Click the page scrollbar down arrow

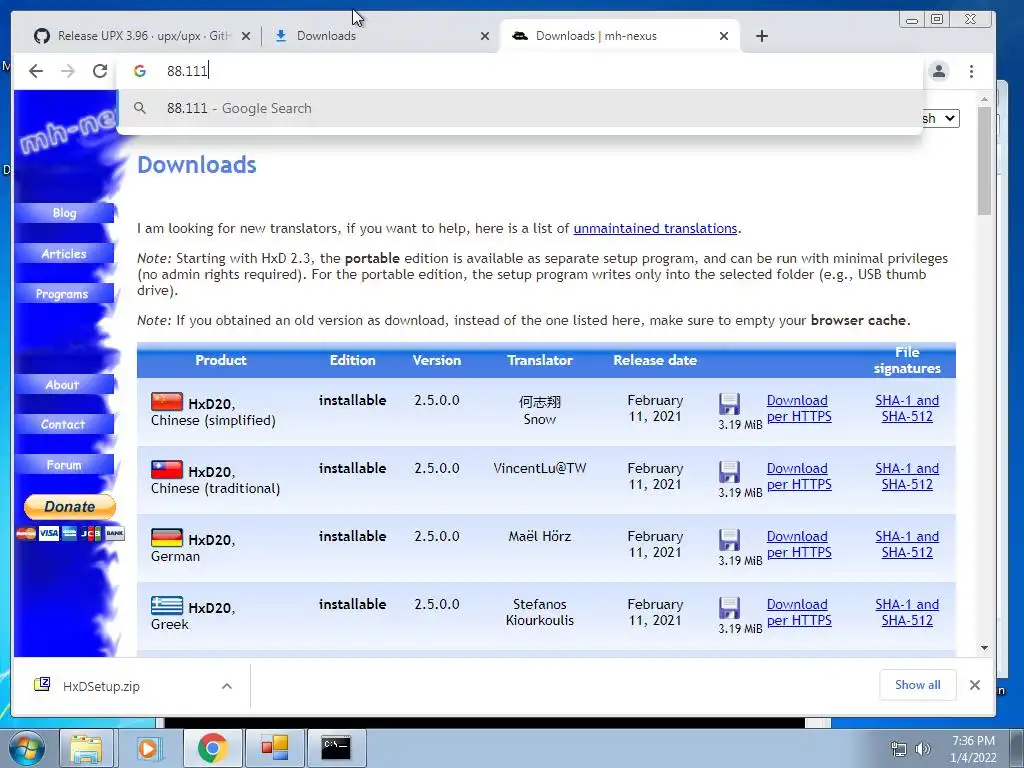tap(984, 648)
